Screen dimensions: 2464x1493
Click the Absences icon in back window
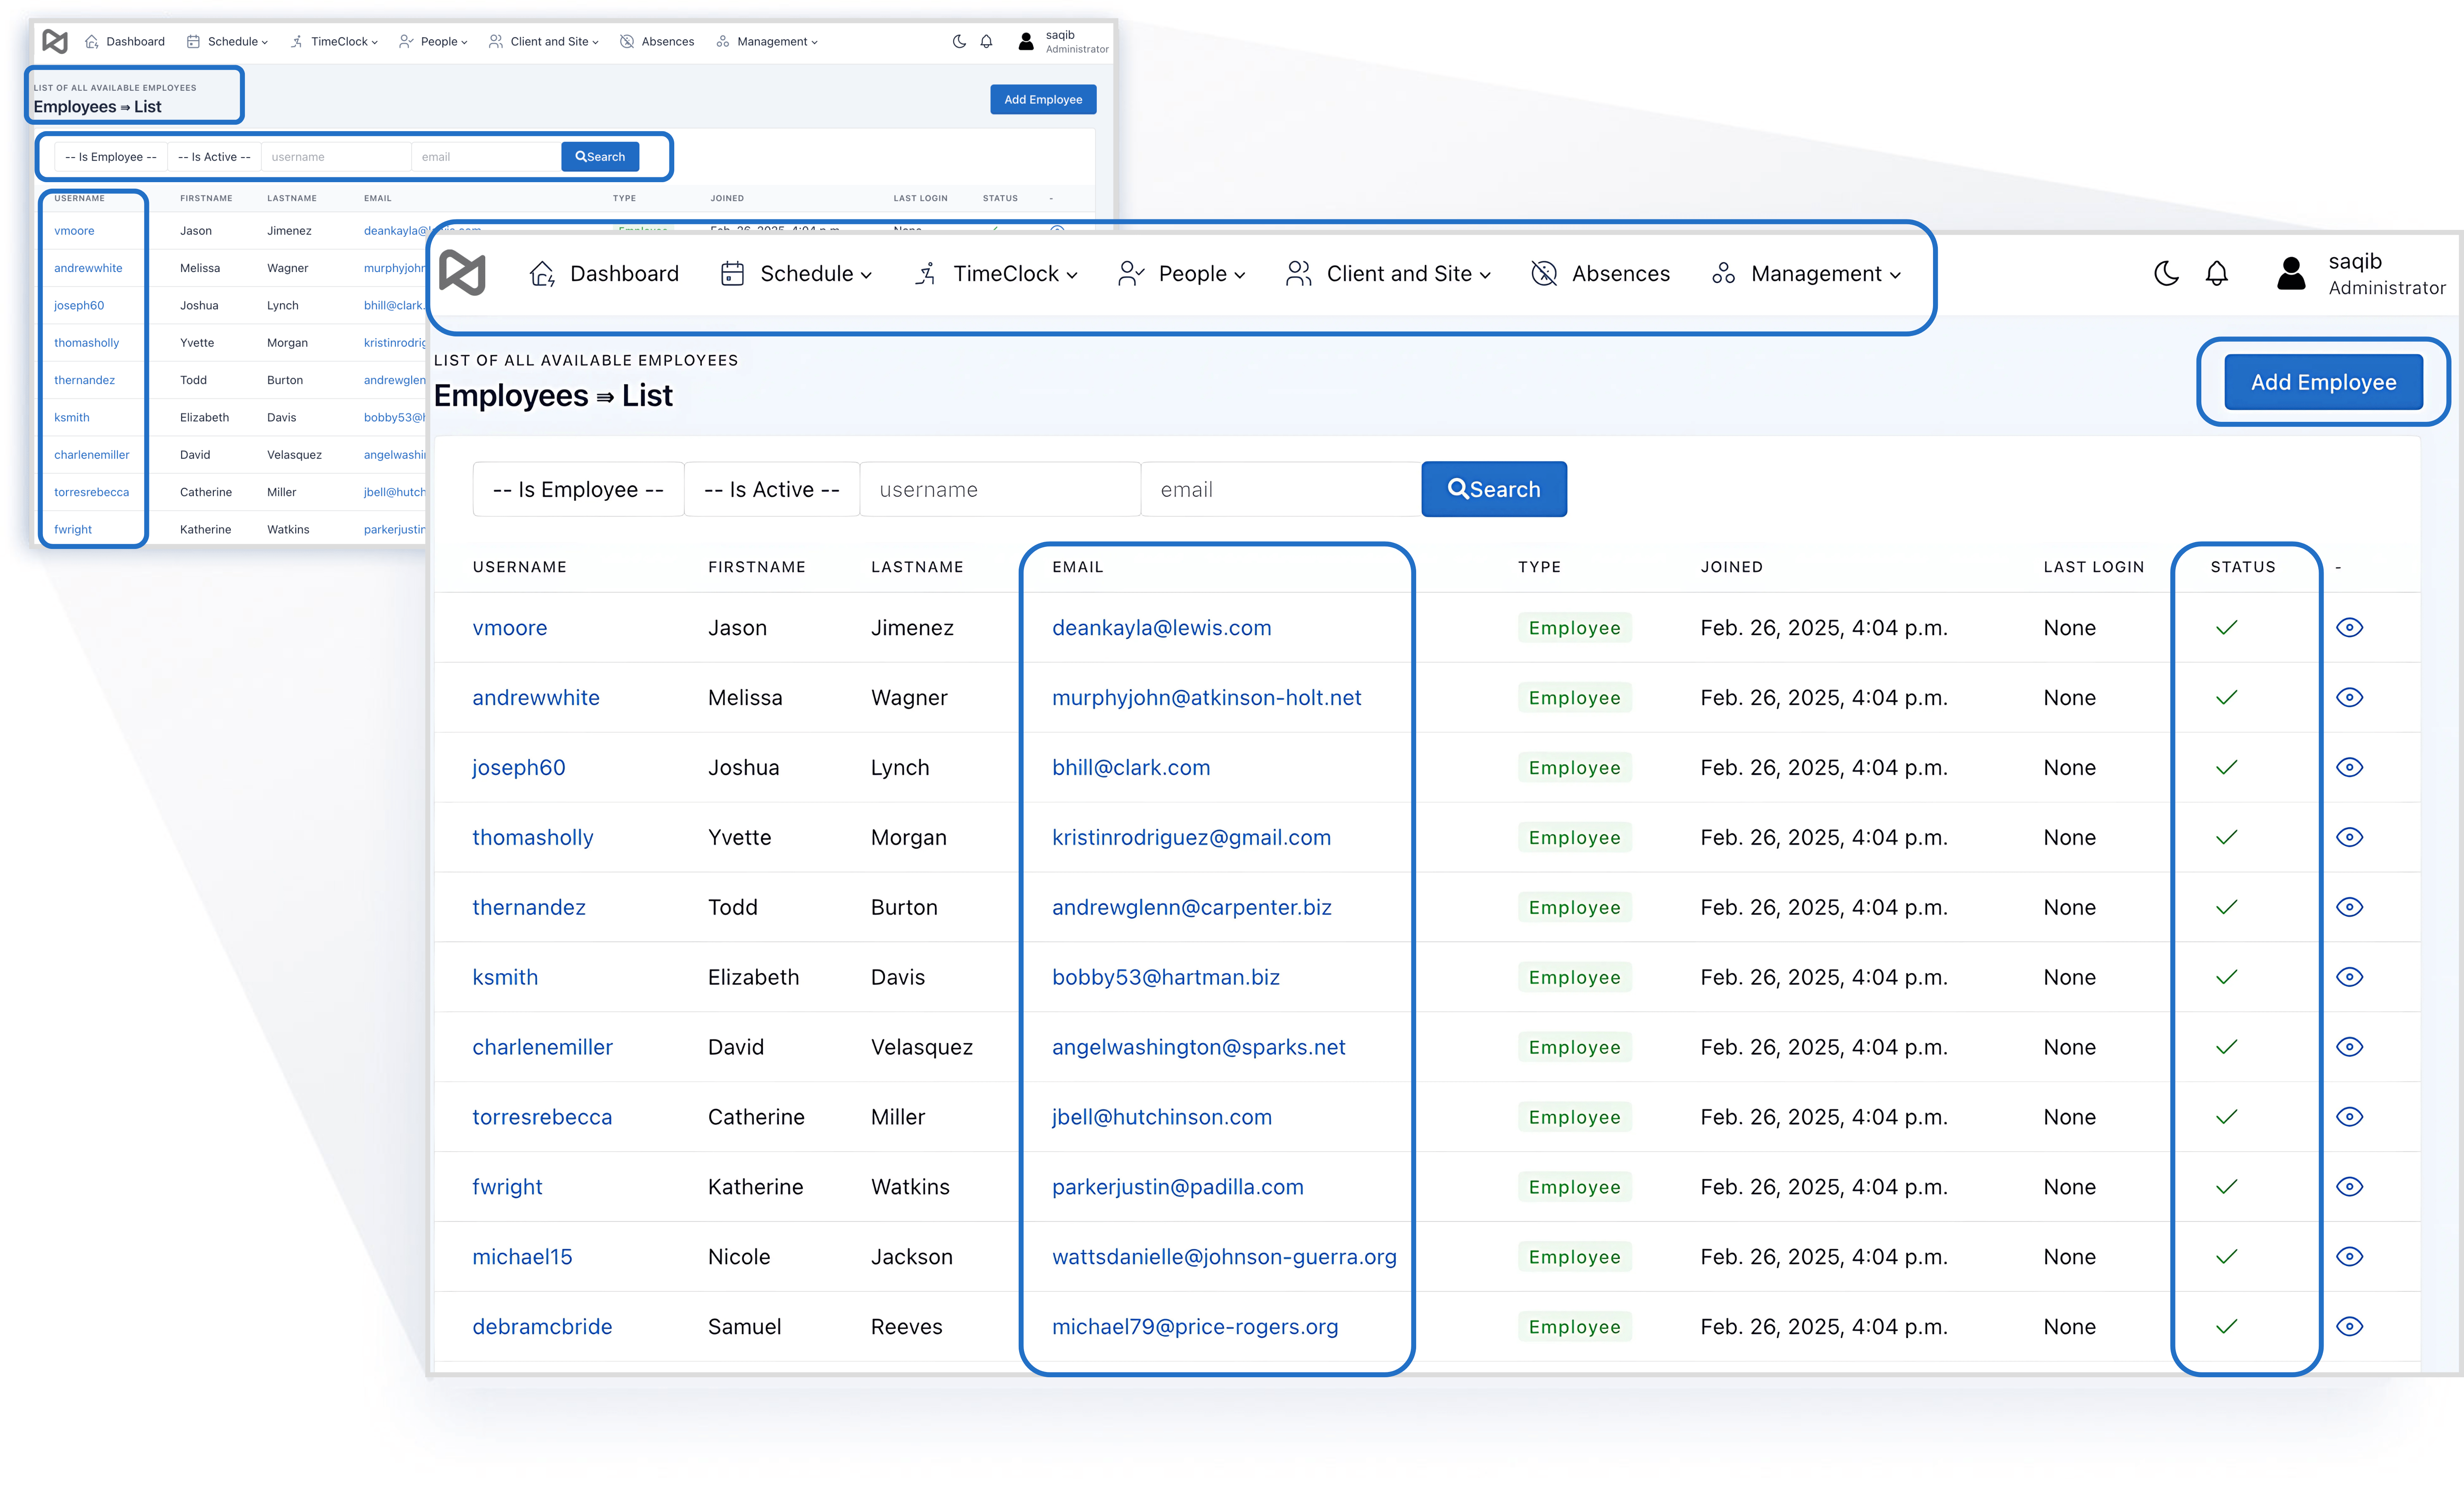coord(627,41)
